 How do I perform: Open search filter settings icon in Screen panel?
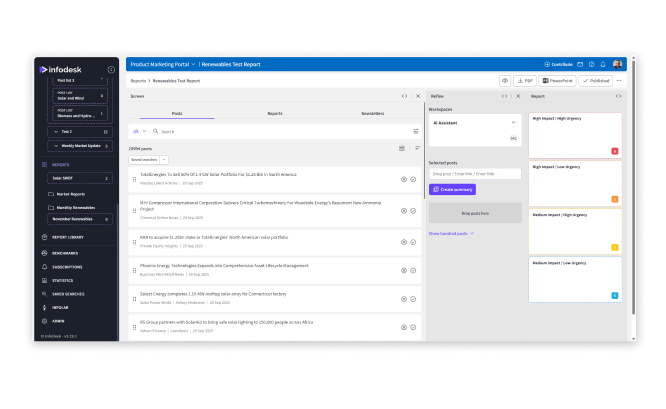coord(416,131)
